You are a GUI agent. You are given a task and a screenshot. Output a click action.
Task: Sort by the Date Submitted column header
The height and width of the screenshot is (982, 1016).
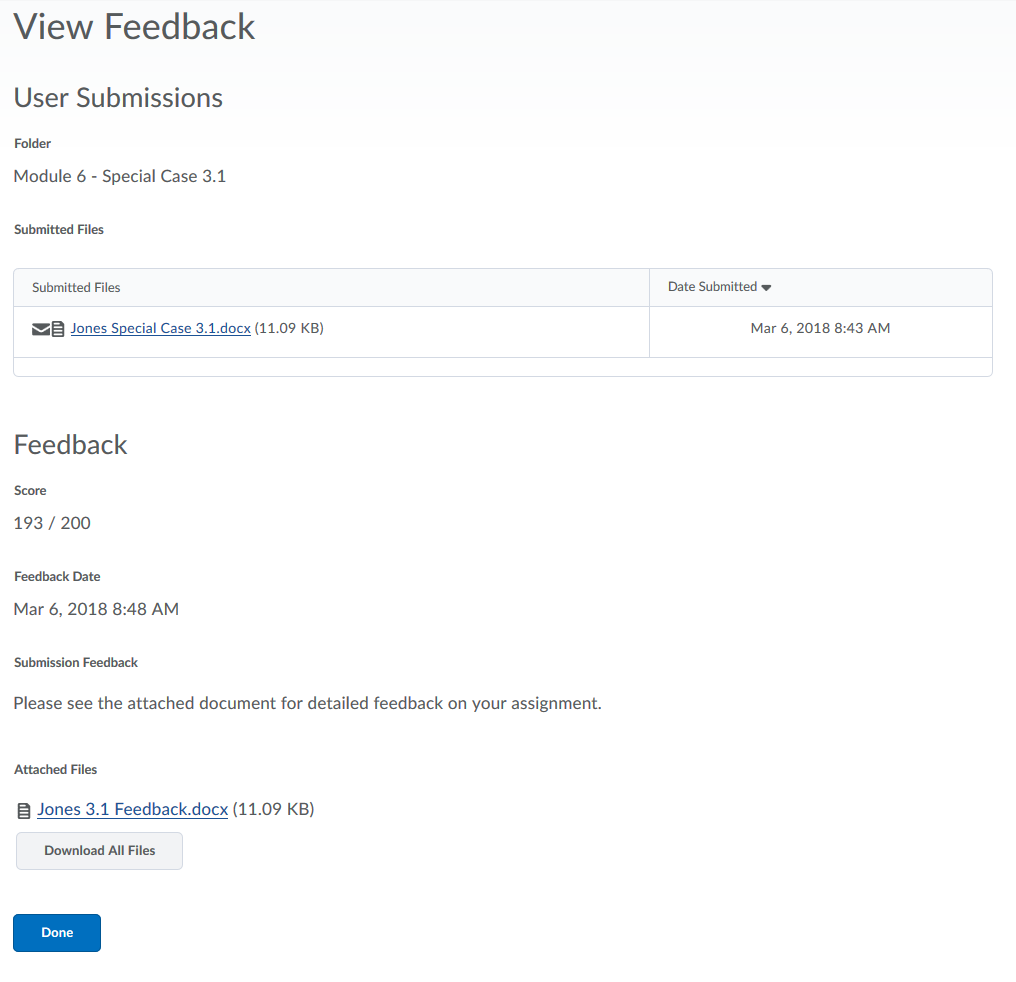[712, 287]
